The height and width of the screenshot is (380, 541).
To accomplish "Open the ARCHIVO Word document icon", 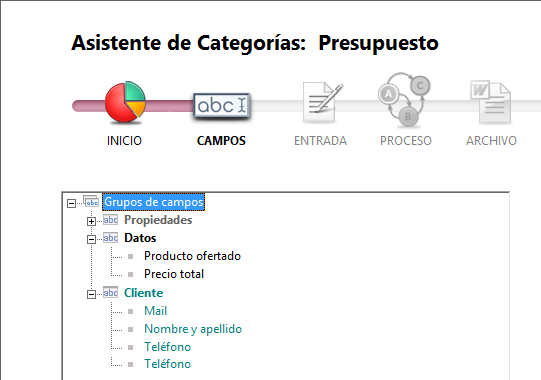I will [490, 101].
